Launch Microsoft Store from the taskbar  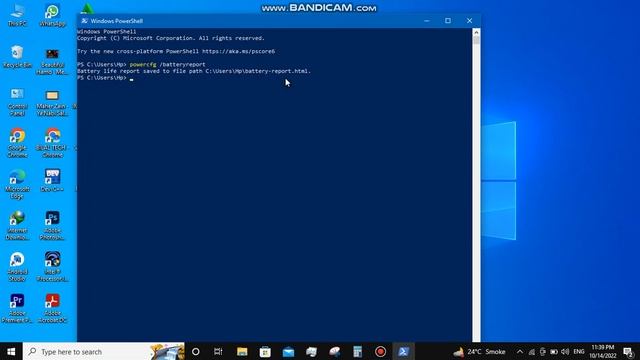point(265,351)
